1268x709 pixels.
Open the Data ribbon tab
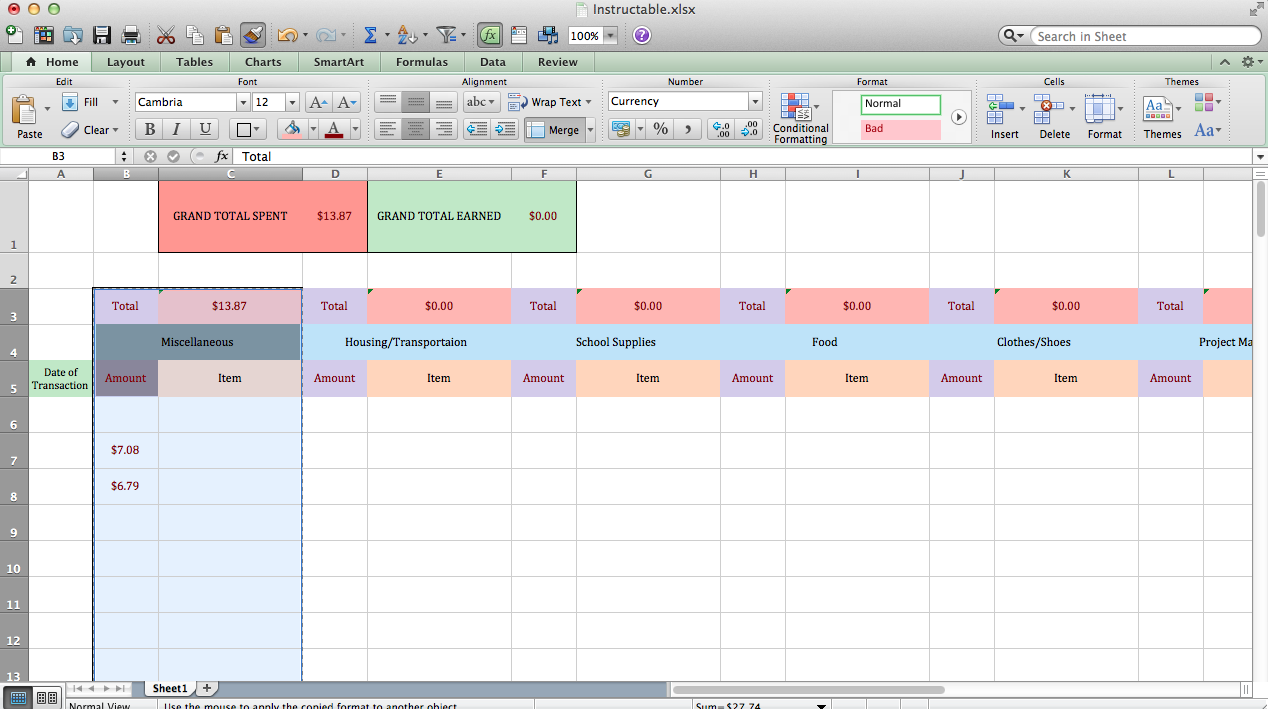pyautogui.click(x=493, y=62)
